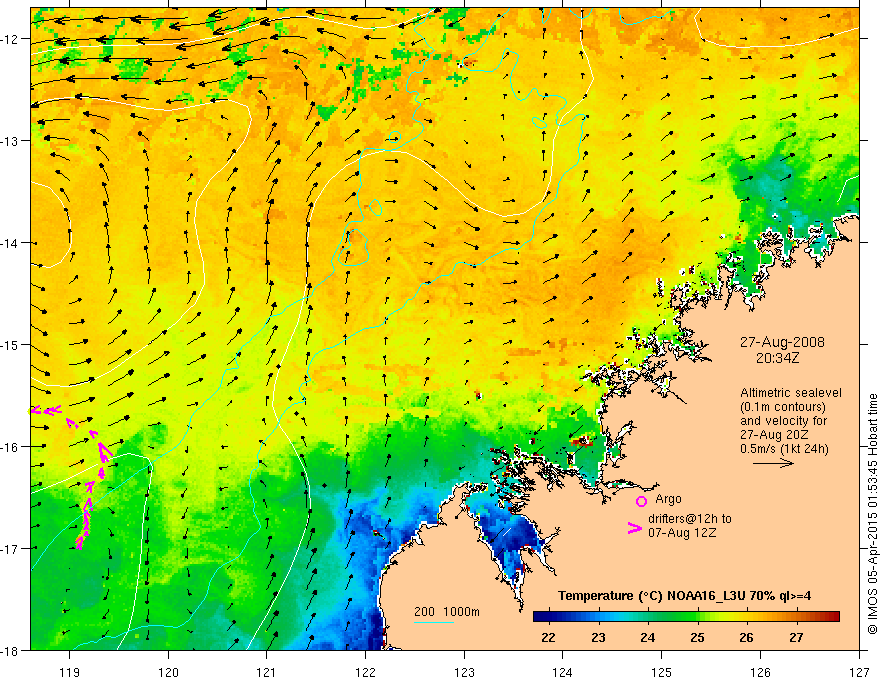This screenshot has width=880, height=680.
Task: Click the longitude axis label 123
Action: point(464,672)
